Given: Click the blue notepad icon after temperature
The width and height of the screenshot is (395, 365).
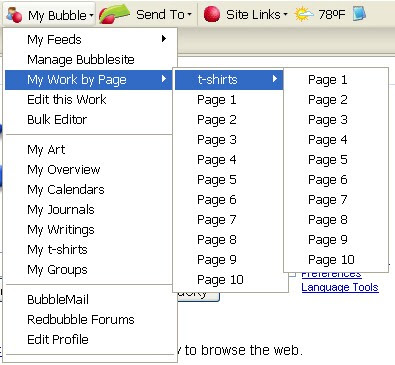Looking at the screenshot, I should [359, 14].
